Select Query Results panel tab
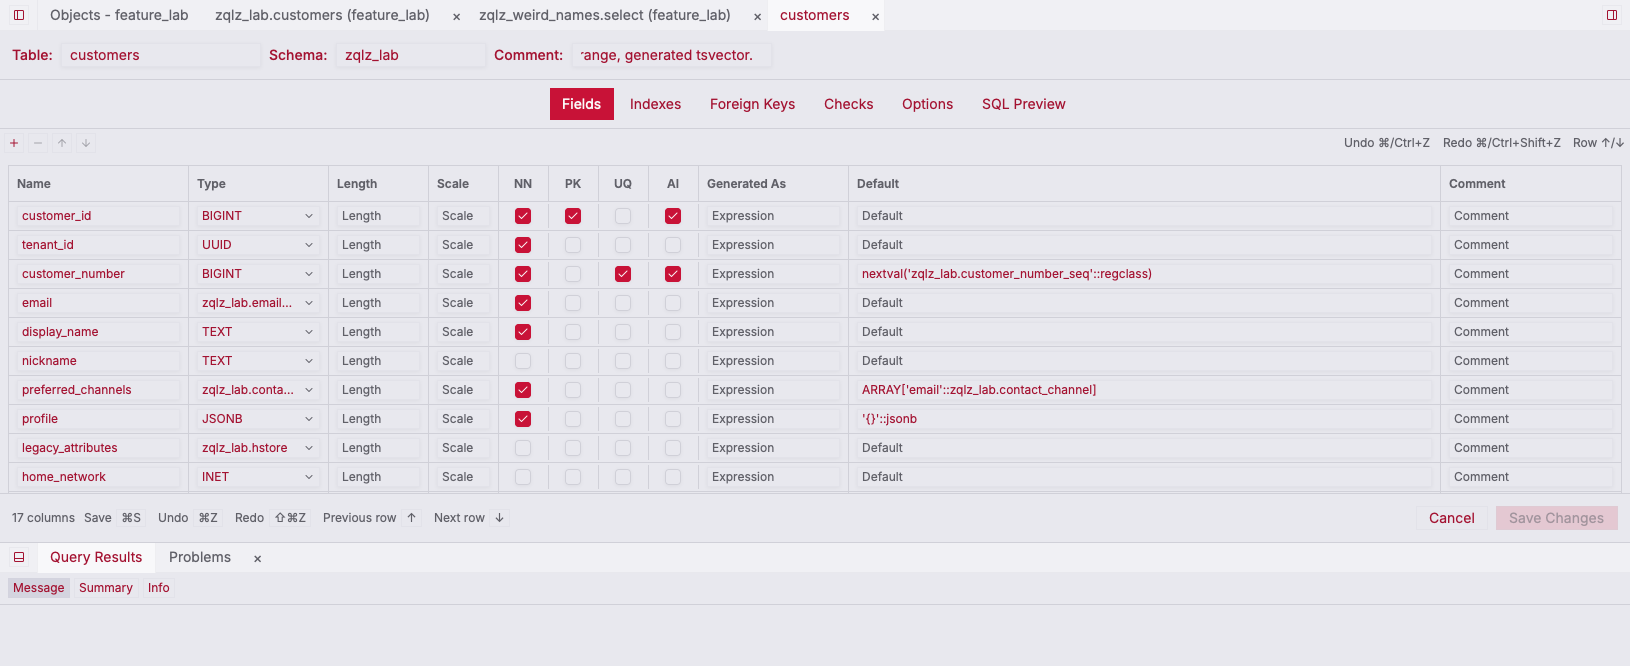 pos(96,557)
